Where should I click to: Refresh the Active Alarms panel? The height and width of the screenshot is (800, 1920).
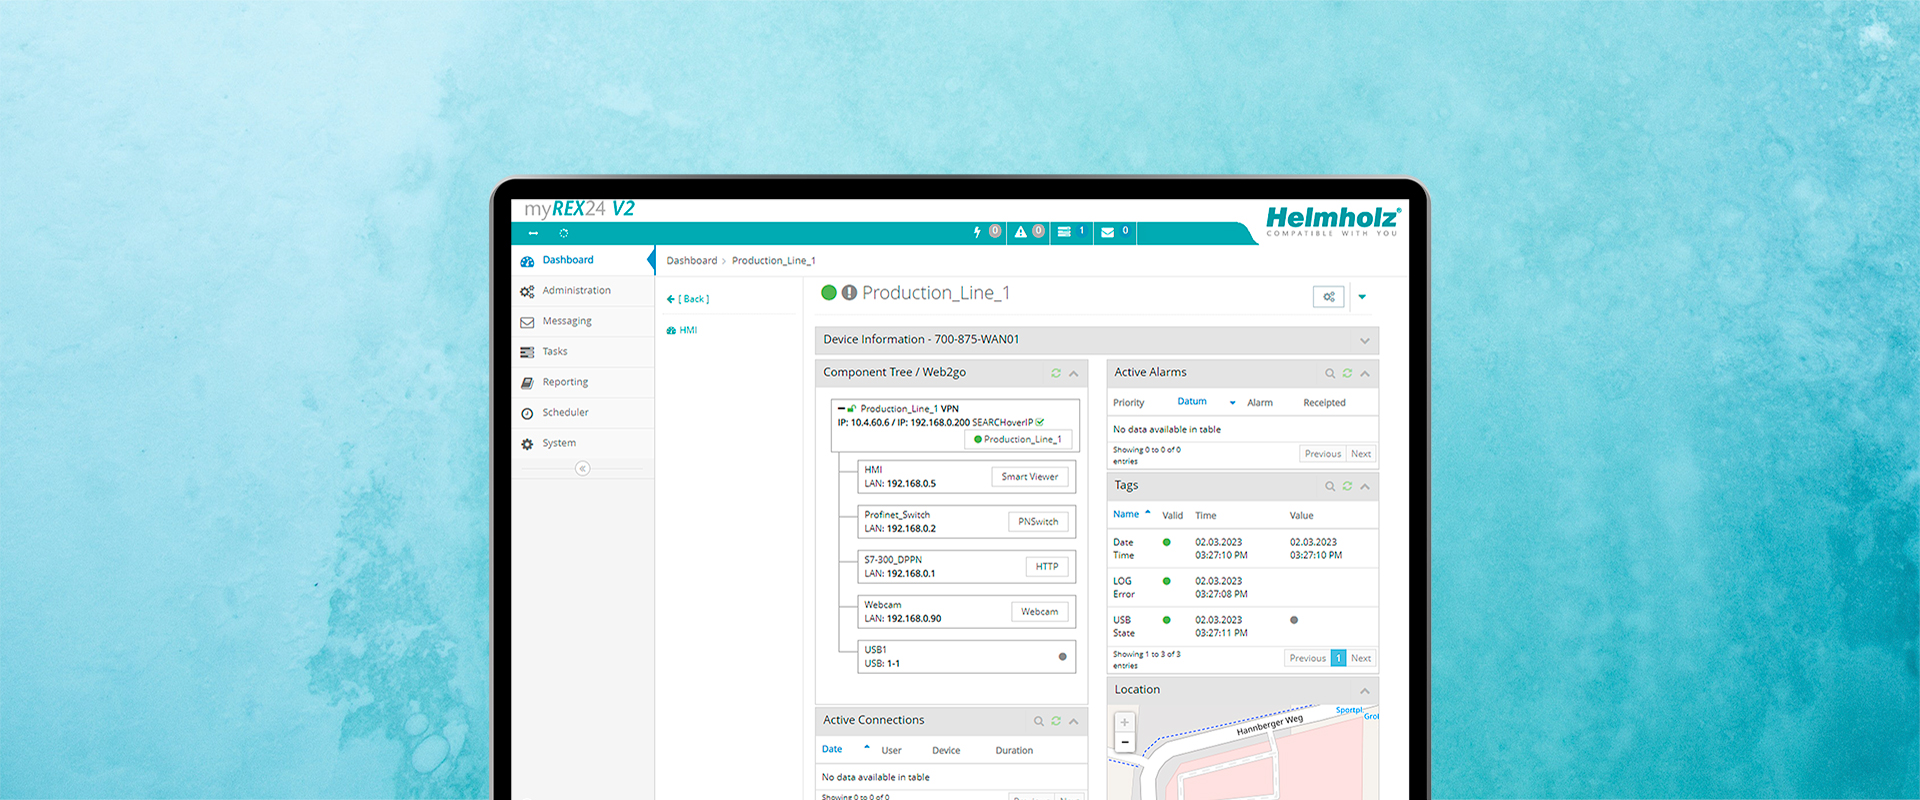coord(1347,374)
